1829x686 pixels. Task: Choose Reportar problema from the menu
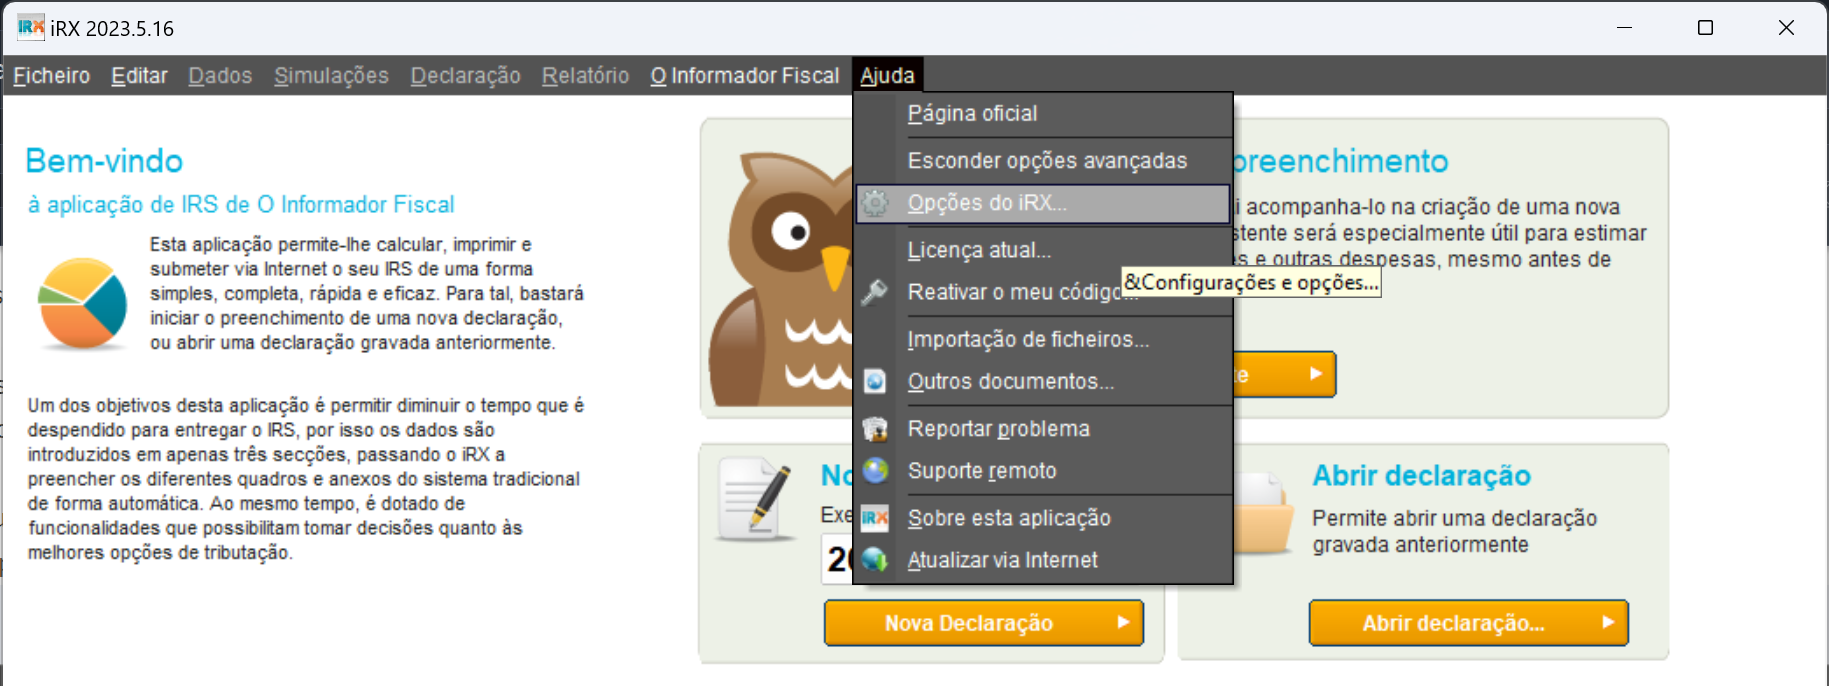click(x=1043, y=429)
